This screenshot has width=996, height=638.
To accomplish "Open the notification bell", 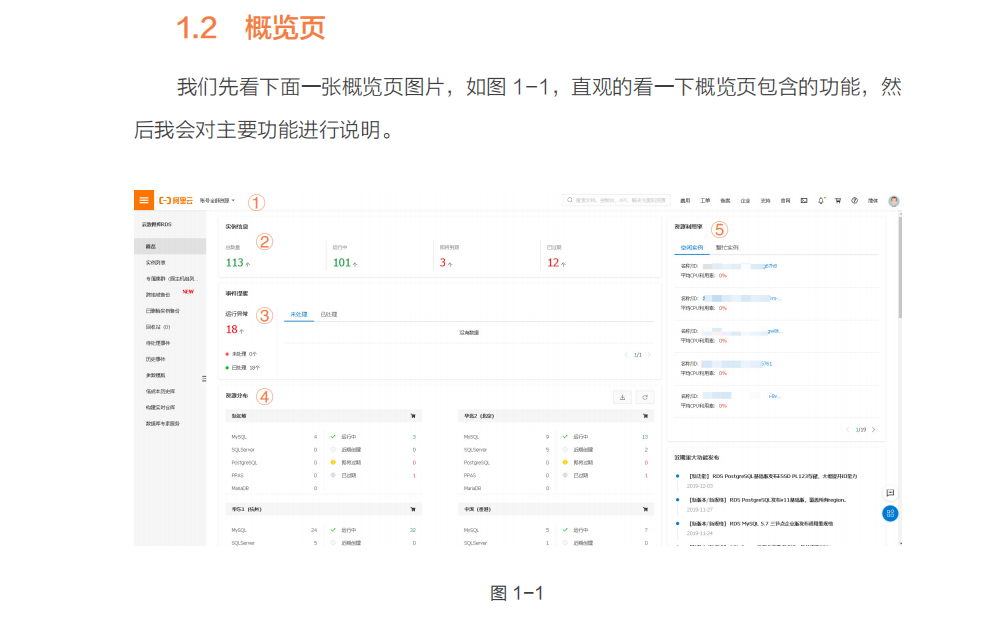I will click(x=821, y=201).
